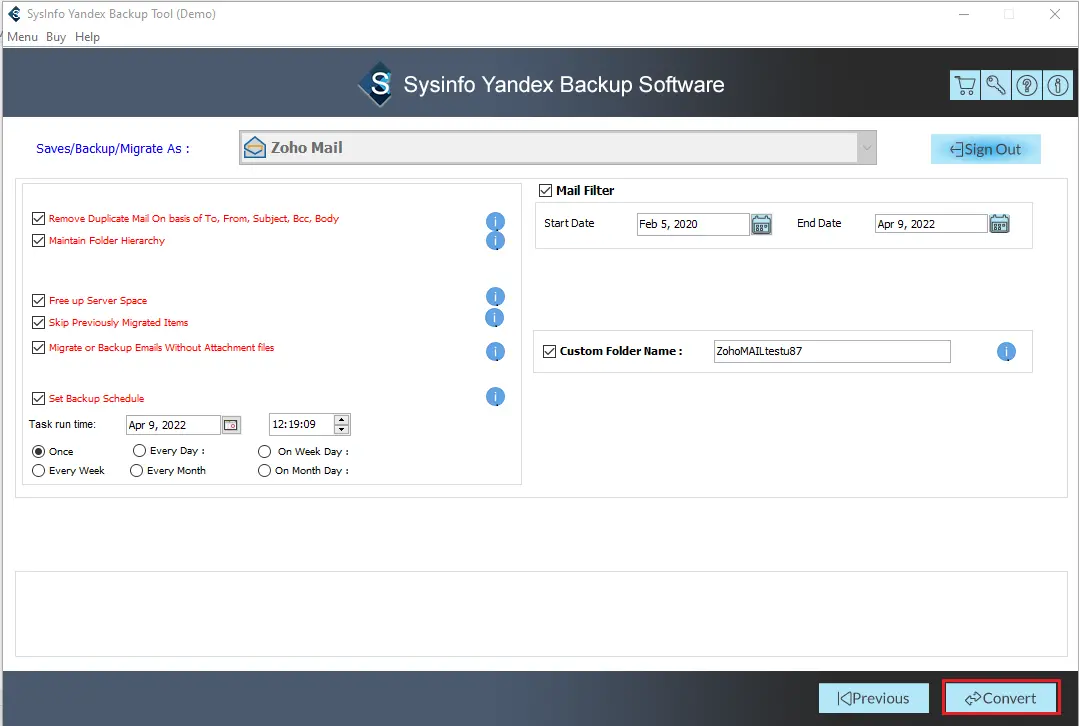Image resolution: width=1079 pixels, height=726 pixels.
Task: Toggle the Mail Filter checkbox
Action: (x=546, y=191)
